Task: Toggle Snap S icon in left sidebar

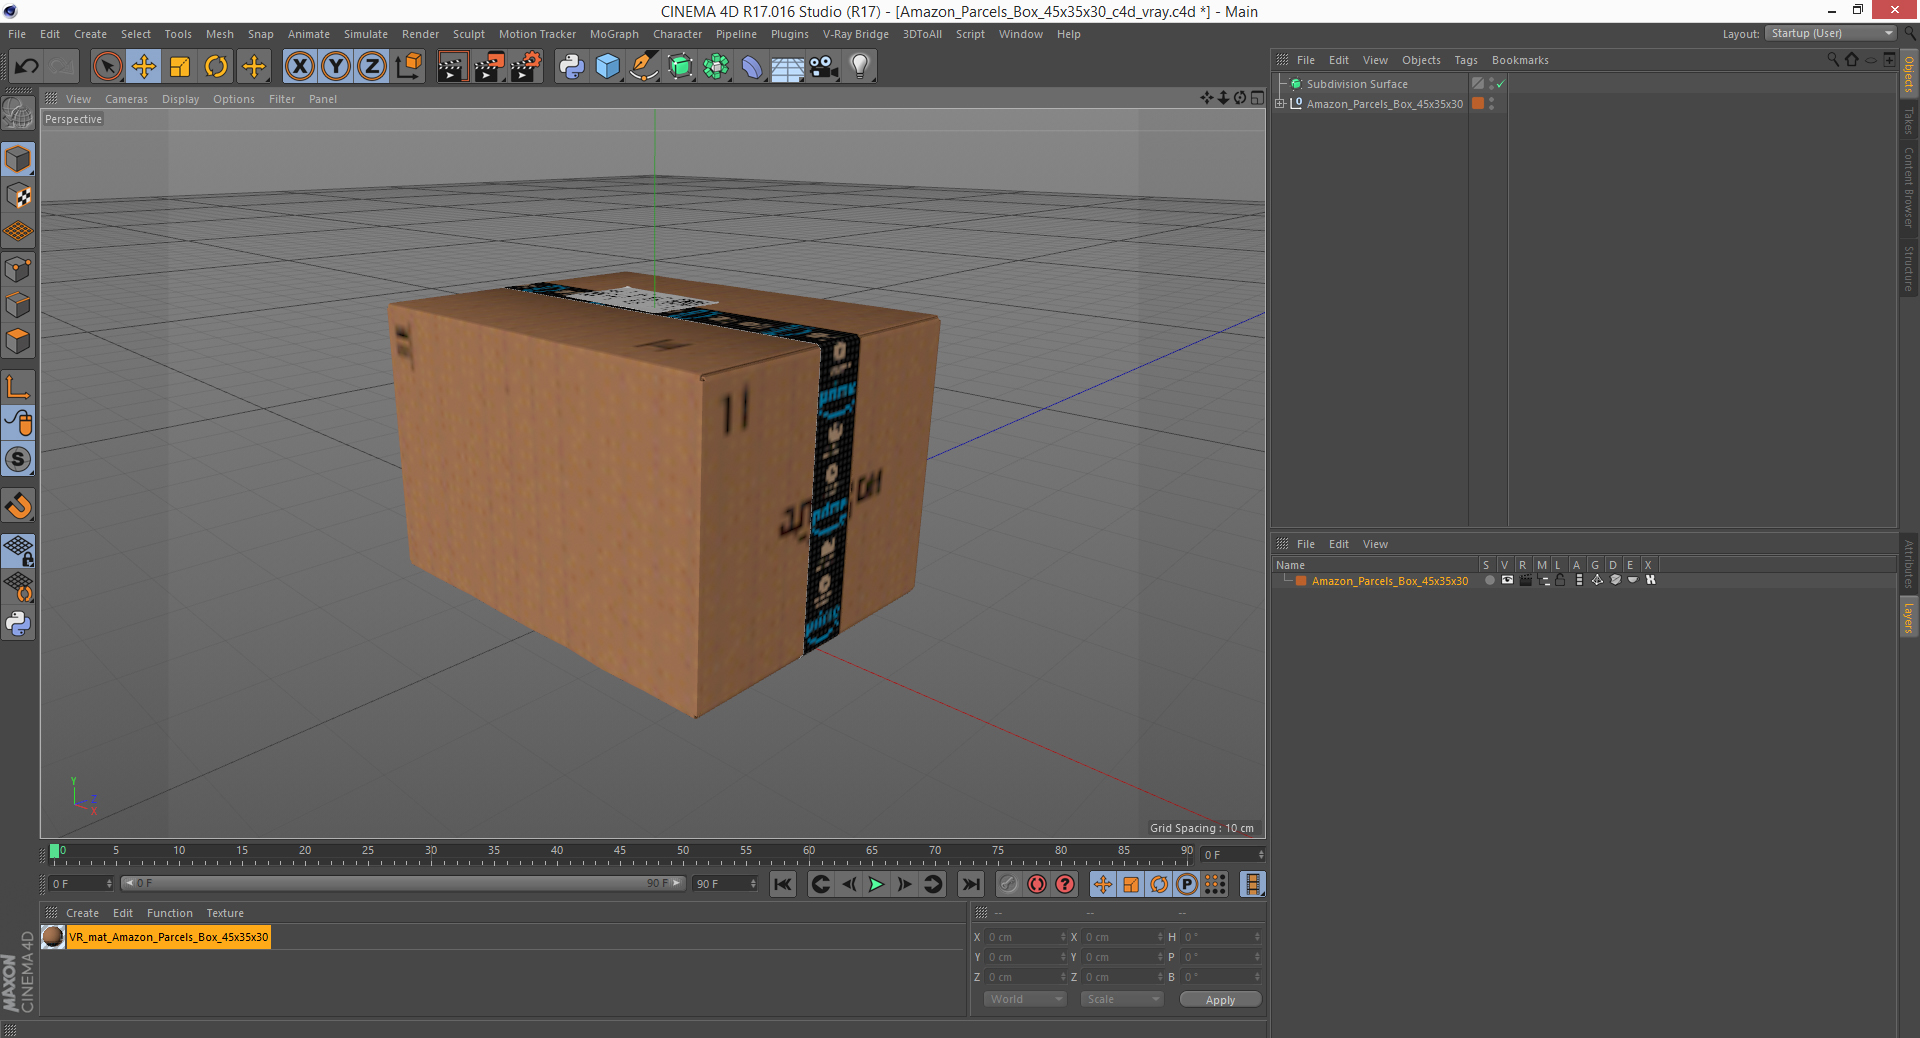Action: point(18,460)
